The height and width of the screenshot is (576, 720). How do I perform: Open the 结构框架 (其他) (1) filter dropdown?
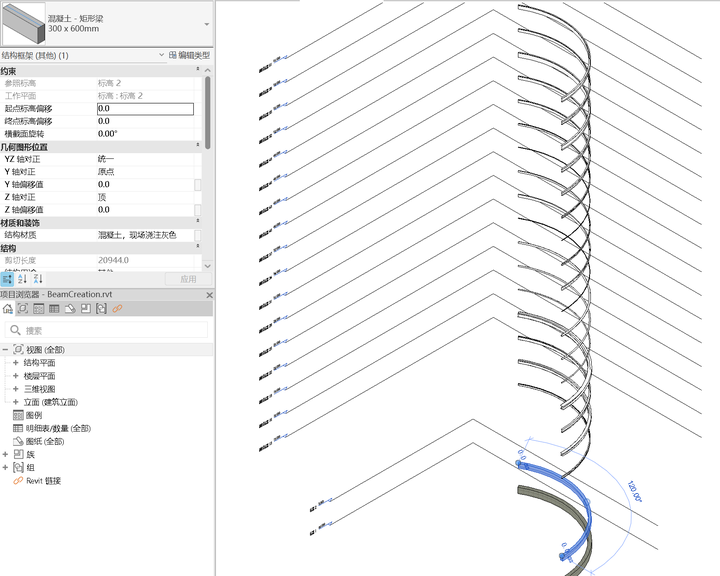(162, 55)
